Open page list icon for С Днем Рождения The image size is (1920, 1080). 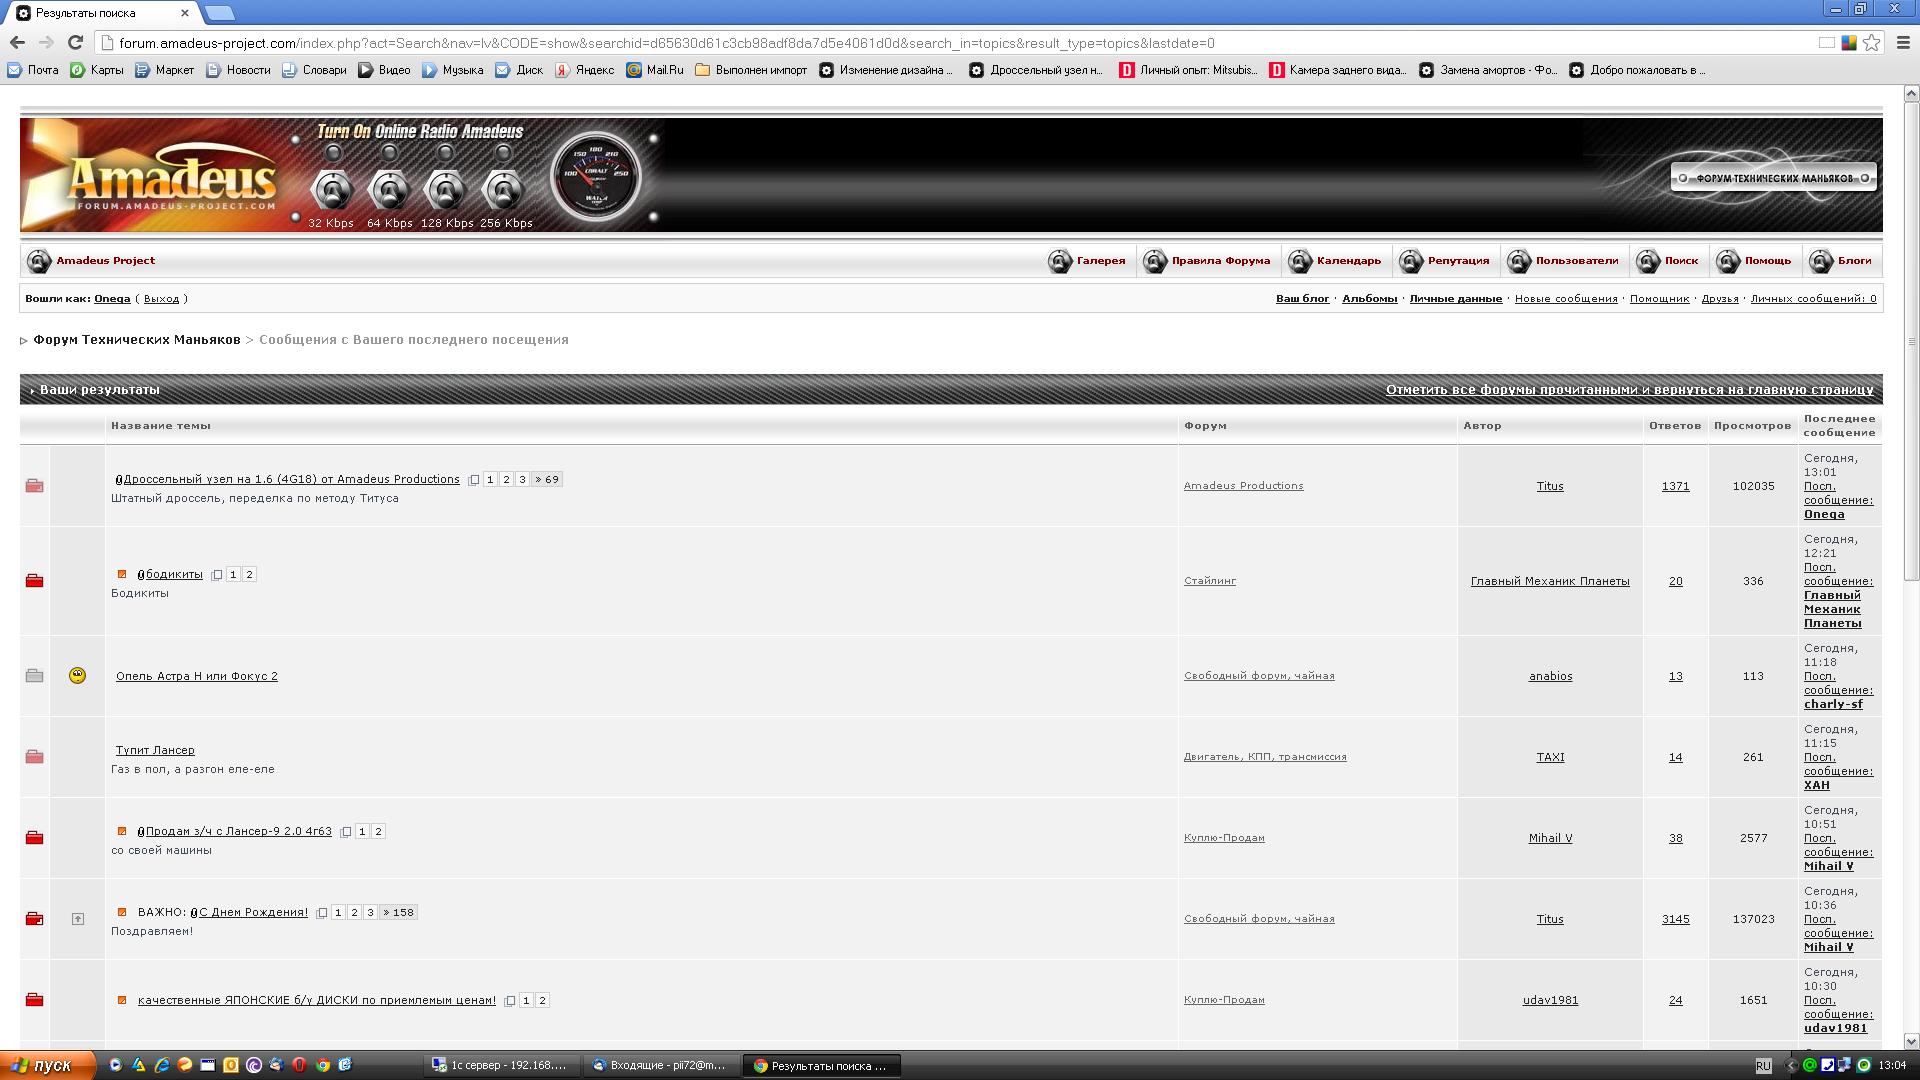click(x=322, y=913)
